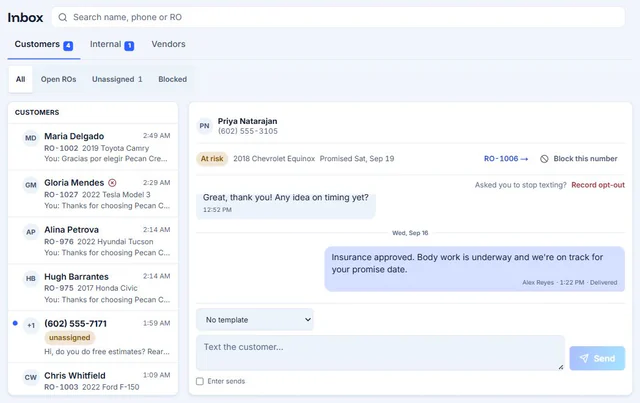640x403 pixels.
Task: Click phone number (602) 555-3105
Action: [x=248, y=131]
